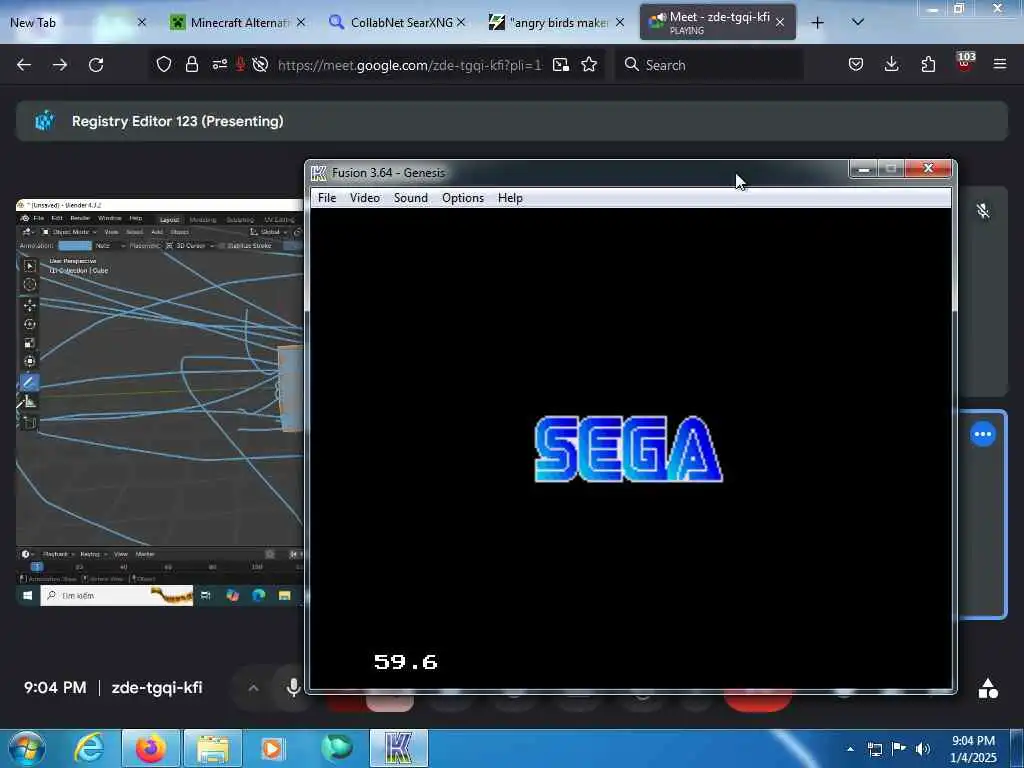Click the meet.google.com URL field
The width and height of the screenshot is (1024, 768).
pyautogui.click(x=409, y=65)
